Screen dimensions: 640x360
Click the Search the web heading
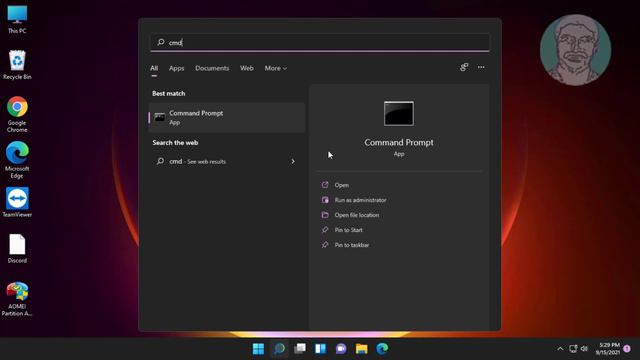[175, 142]
